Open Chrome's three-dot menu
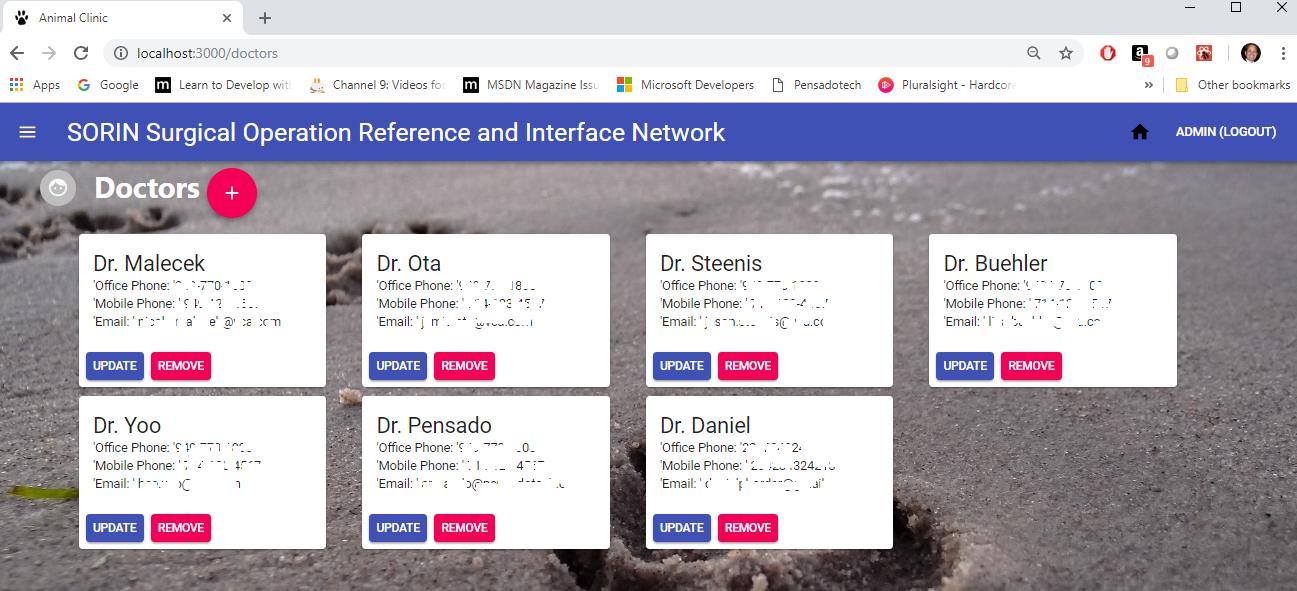Screen dimensions: 1297x591 pyautogui.click(x=1282, y=53)
